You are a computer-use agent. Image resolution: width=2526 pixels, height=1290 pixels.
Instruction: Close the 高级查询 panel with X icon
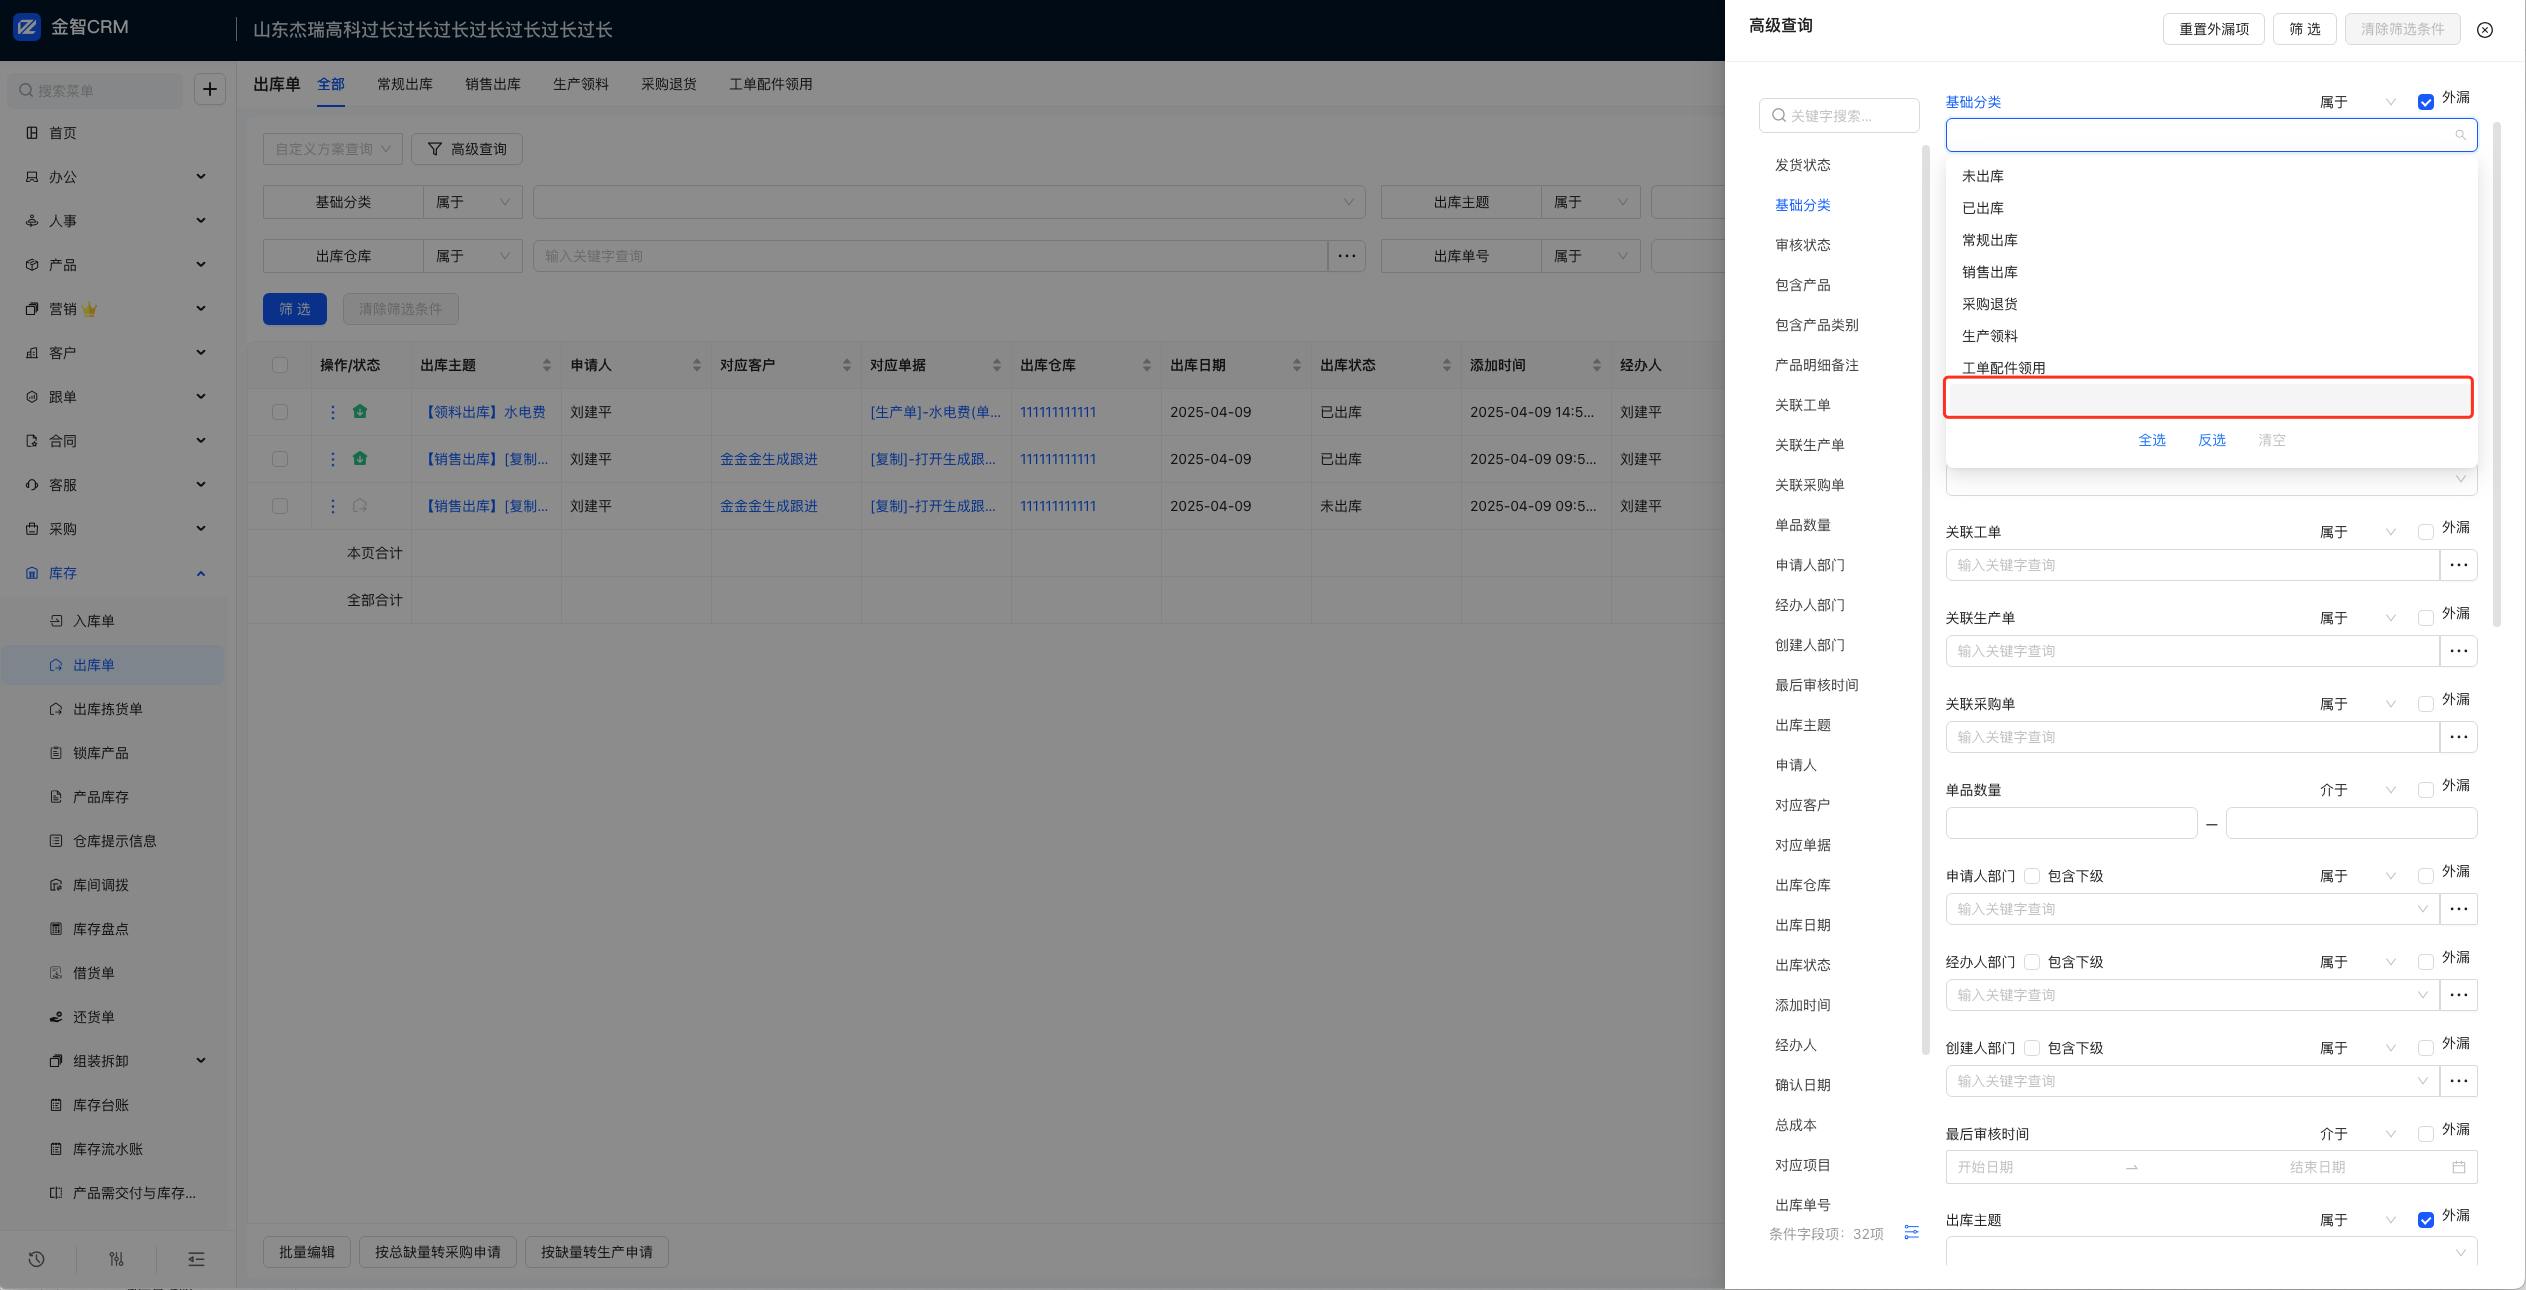click(x=2485, y=30)
